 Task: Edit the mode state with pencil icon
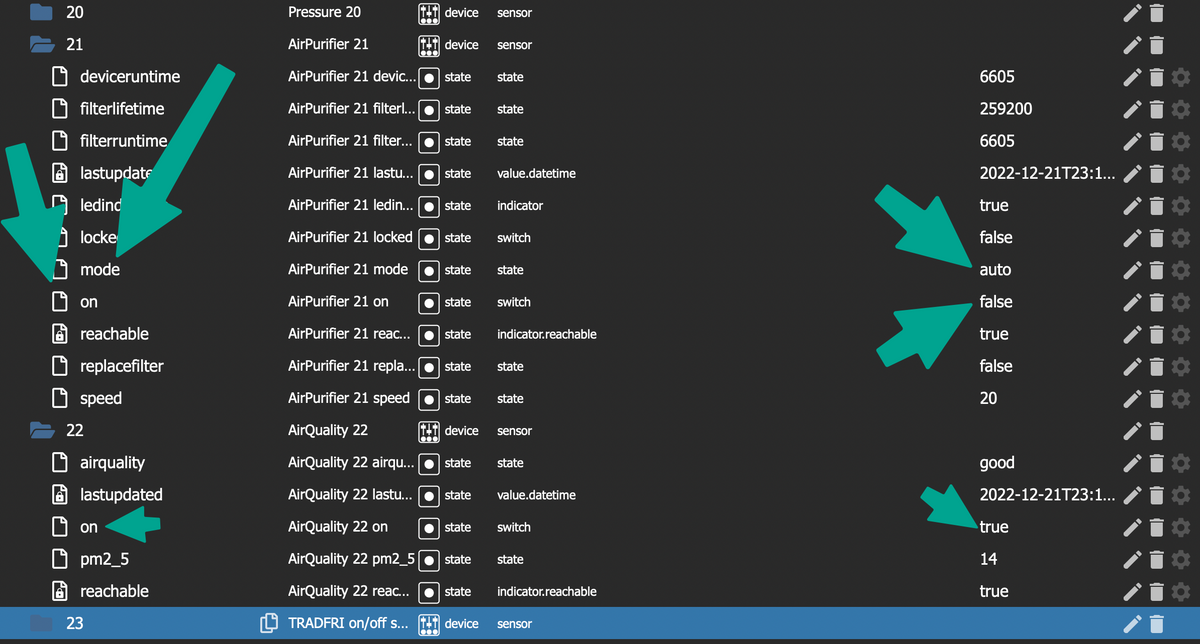point(1132,270)
